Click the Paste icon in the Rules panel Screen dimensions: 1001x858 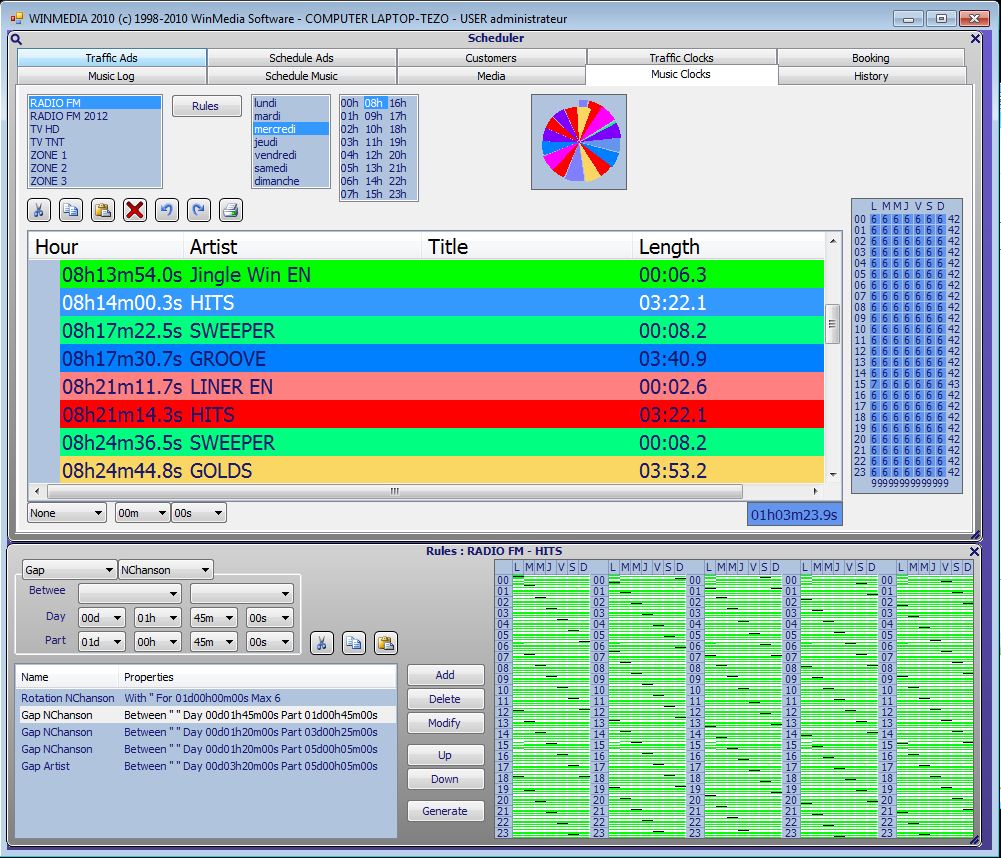pos(386,643)
